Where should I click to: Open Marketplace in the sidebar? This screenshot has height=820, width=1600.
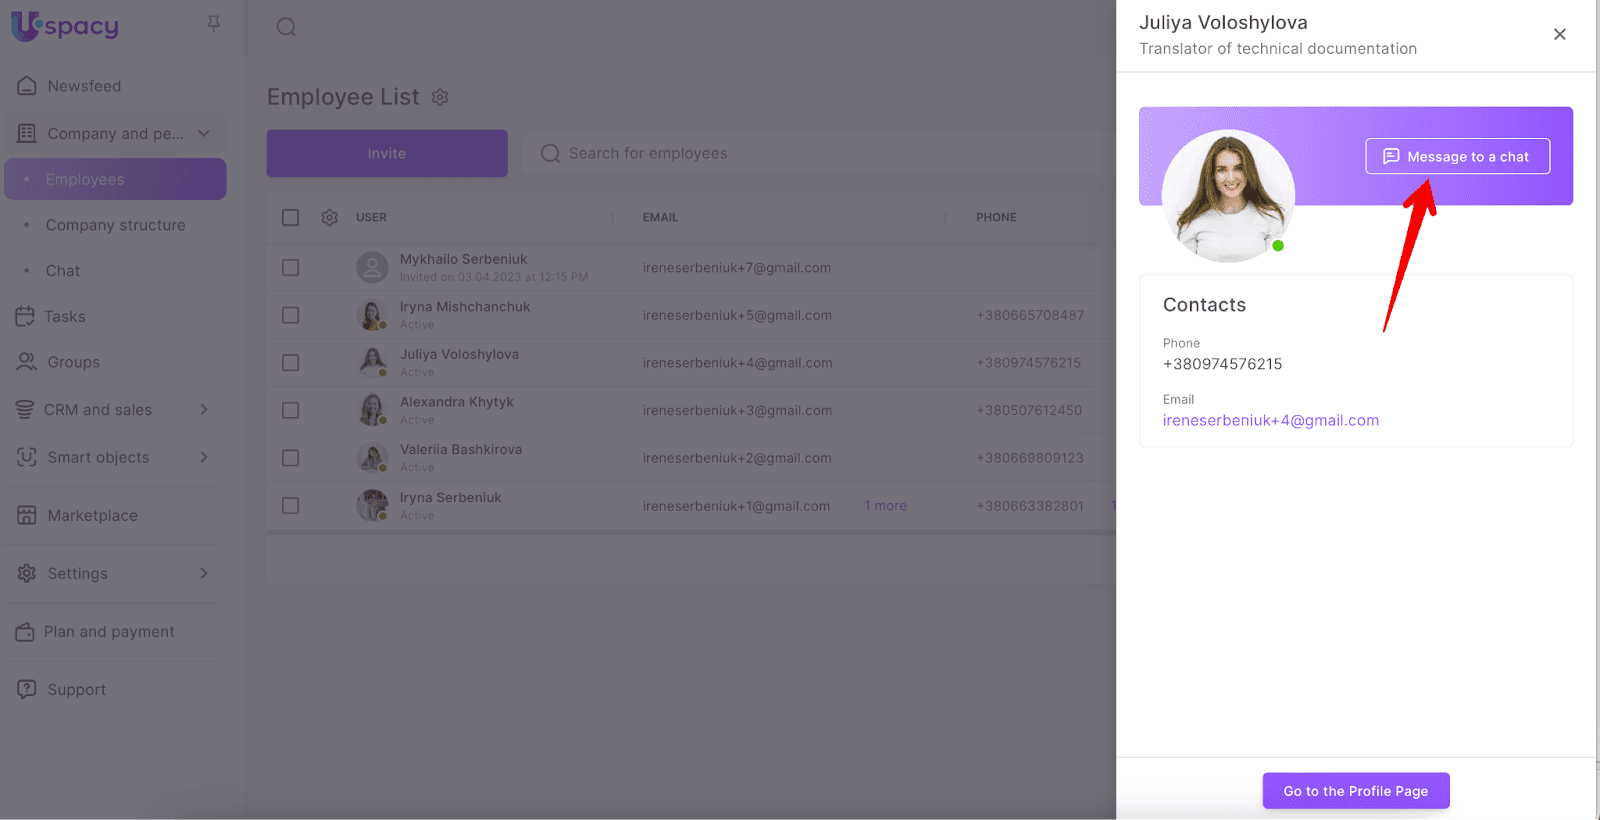pos(92,515)
